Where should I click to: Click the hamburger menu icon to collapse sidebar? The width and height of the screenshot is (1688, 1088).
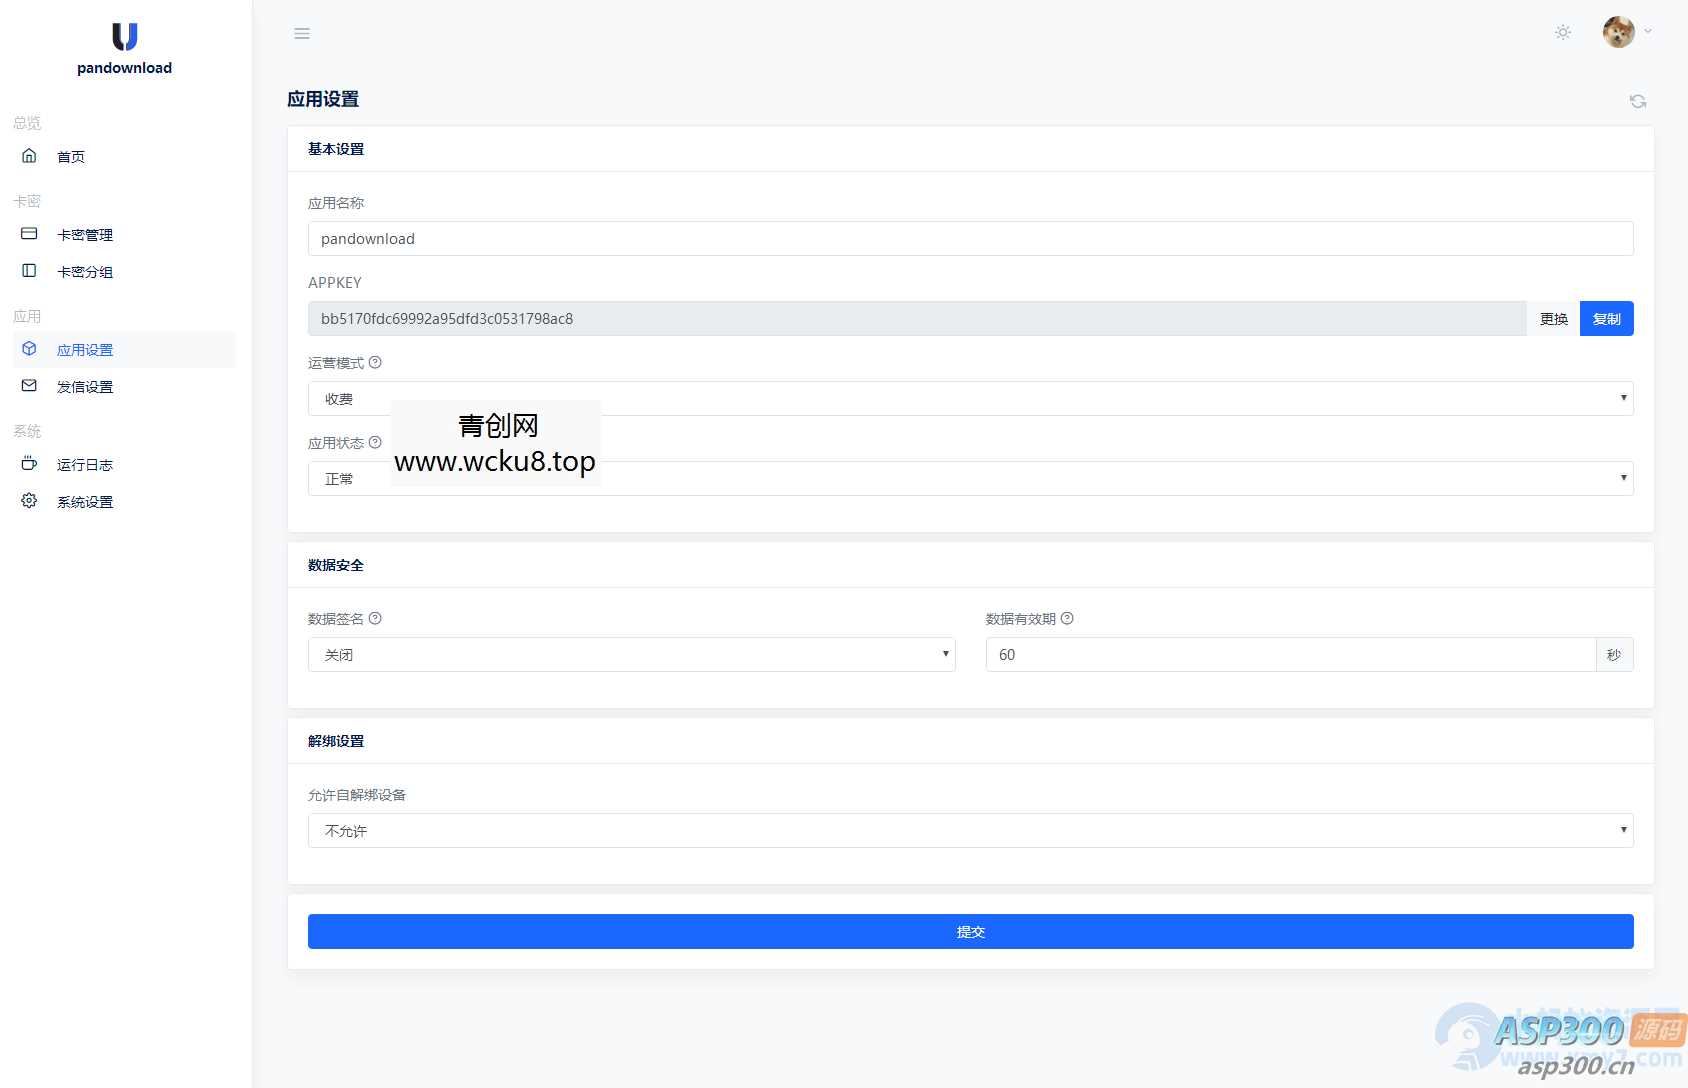point(302,34)
